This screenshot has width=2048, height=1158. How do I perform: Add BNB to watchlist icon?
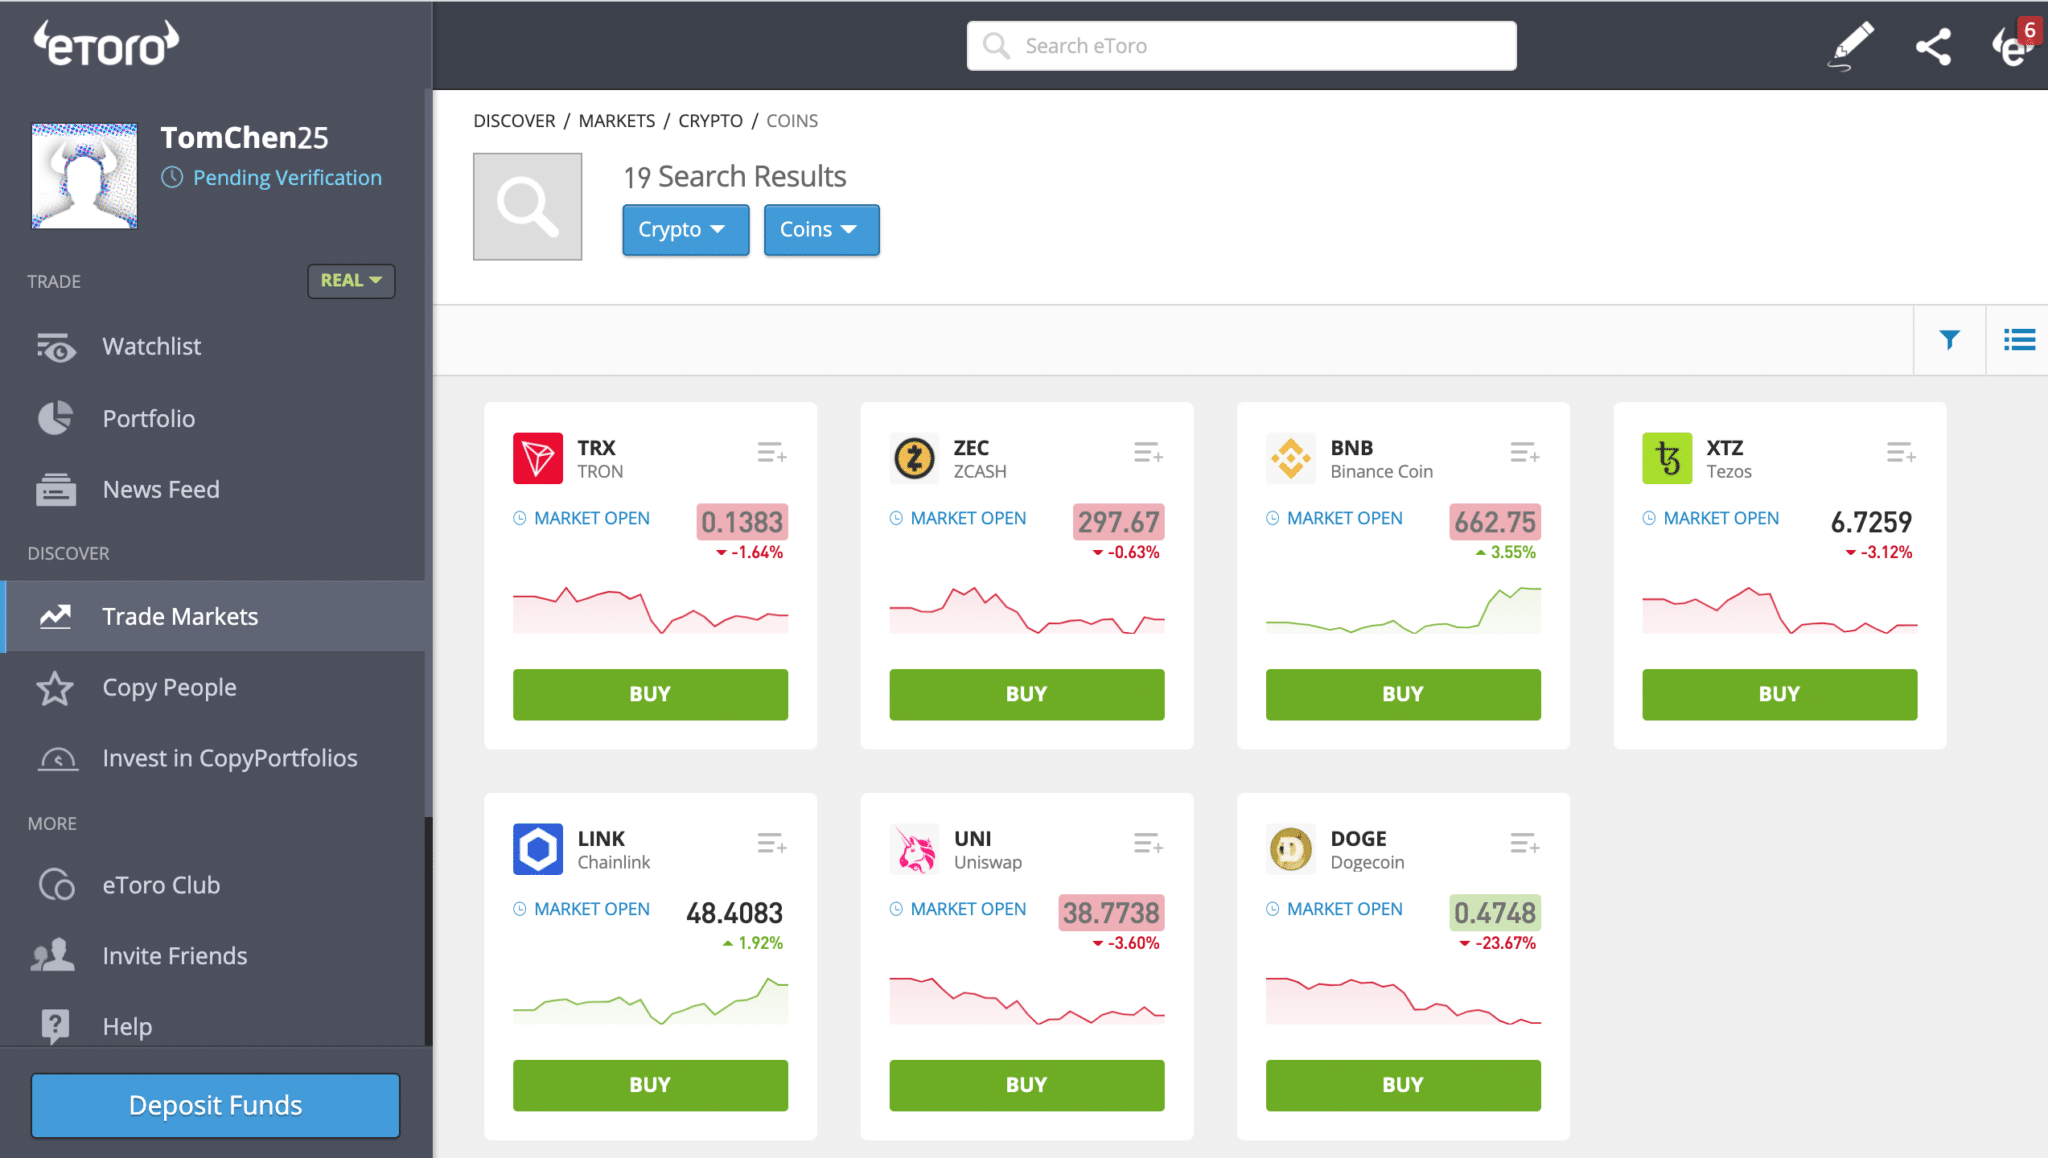tap(1525, 453)
